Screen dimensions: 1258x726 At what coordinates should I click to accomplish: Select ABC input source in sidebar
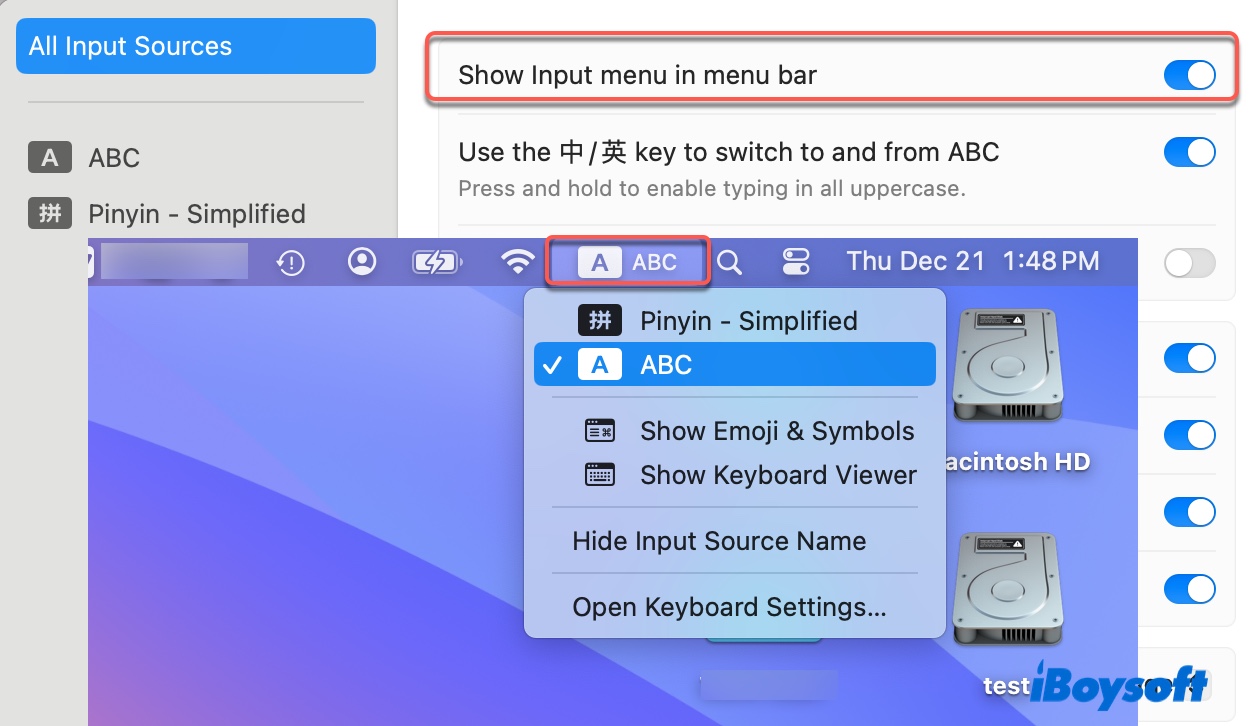tap(114, 157)
